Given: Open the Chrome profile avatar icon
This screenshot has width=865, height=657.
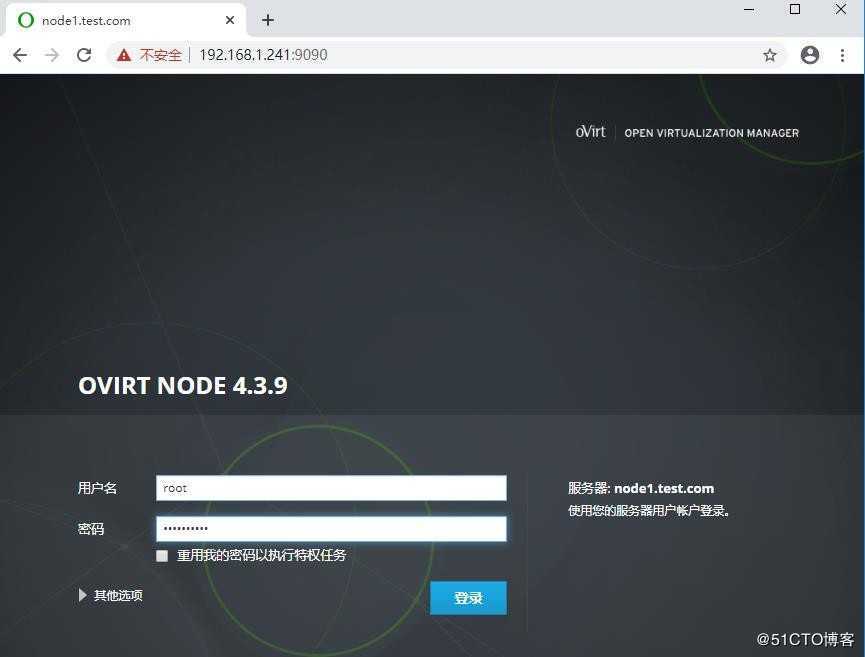Looking at the screenshot, I should tap(809, 55).
